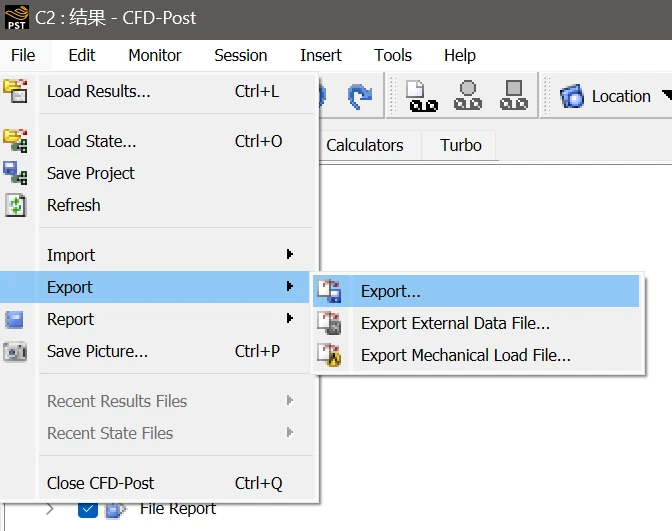672x531 pixels.
Task: Click the Export External Data File icon
Action: coord(329,323)
